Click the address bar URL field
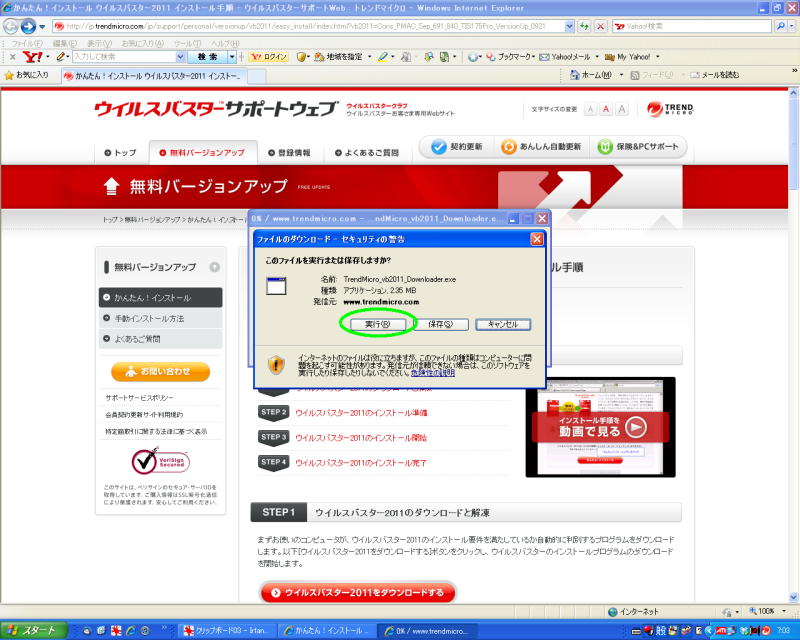Viewport: 800px width, 640px height. 308,26
